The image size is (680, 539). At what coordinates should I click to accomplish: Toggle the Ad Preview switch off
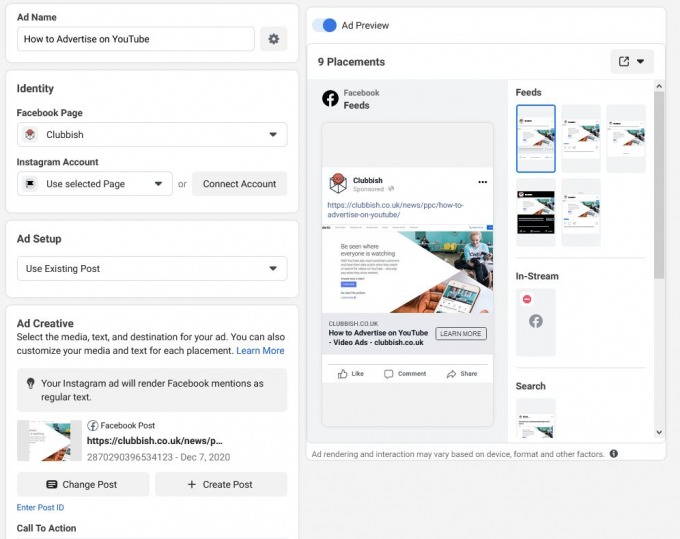click(324, 25)
